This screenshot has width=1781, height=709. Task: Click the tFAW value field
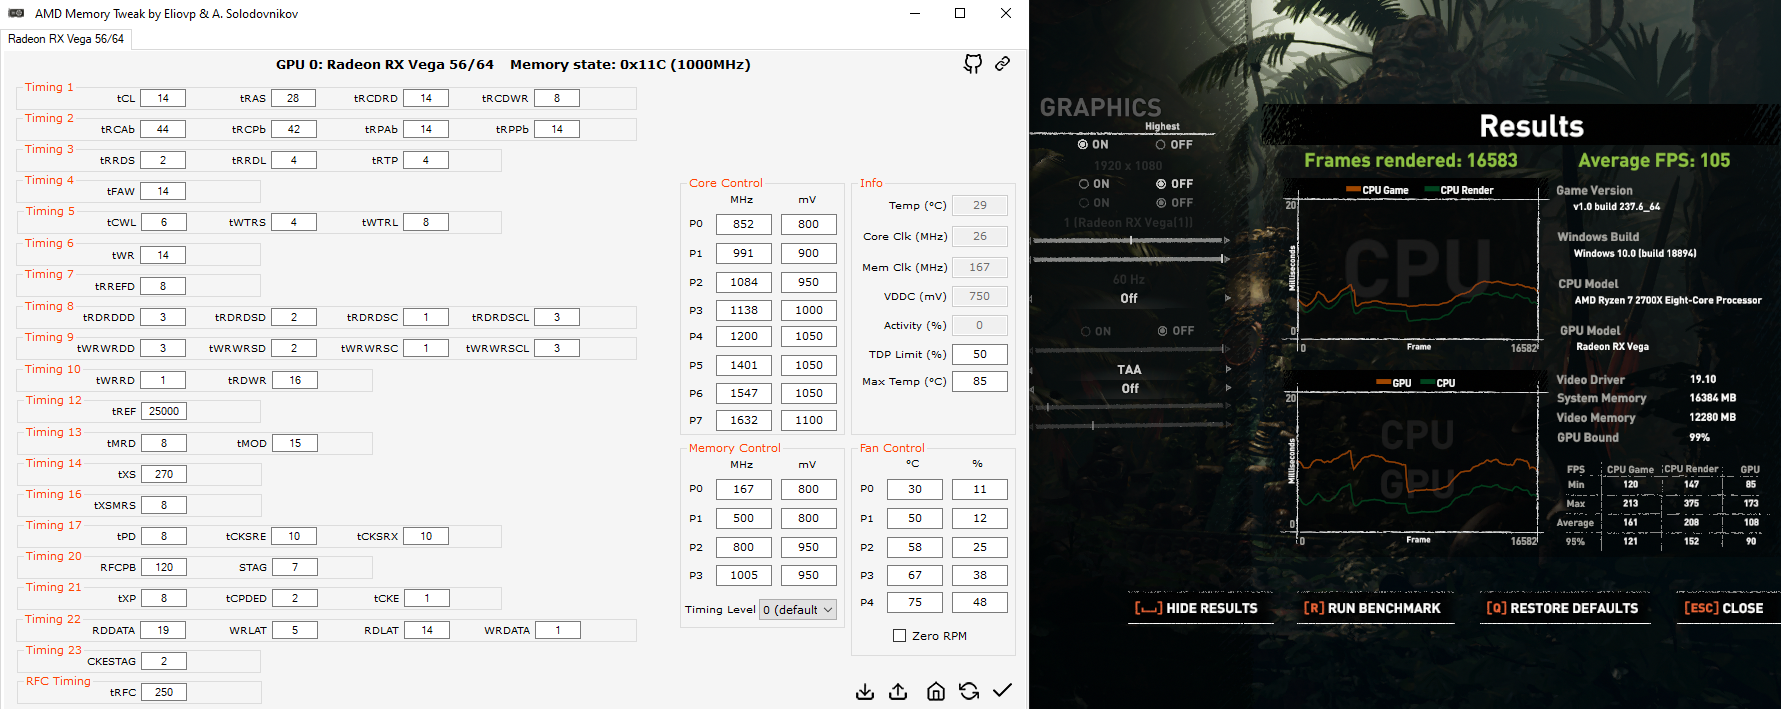pos(163,191)
